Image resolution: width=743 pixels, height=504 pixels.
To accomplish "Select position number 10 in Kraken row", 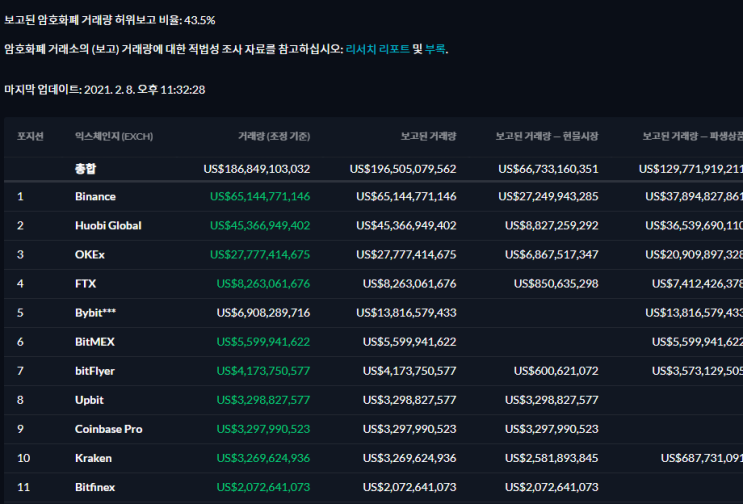I will [24, 458].
